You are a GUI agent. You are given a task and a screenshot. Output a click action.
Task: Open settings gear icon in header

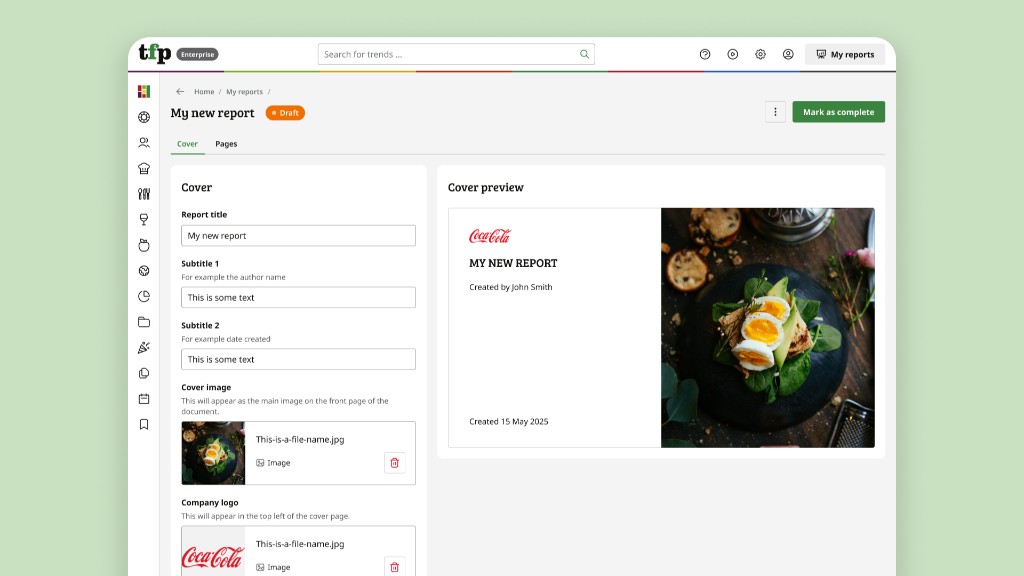click(760, 54)
